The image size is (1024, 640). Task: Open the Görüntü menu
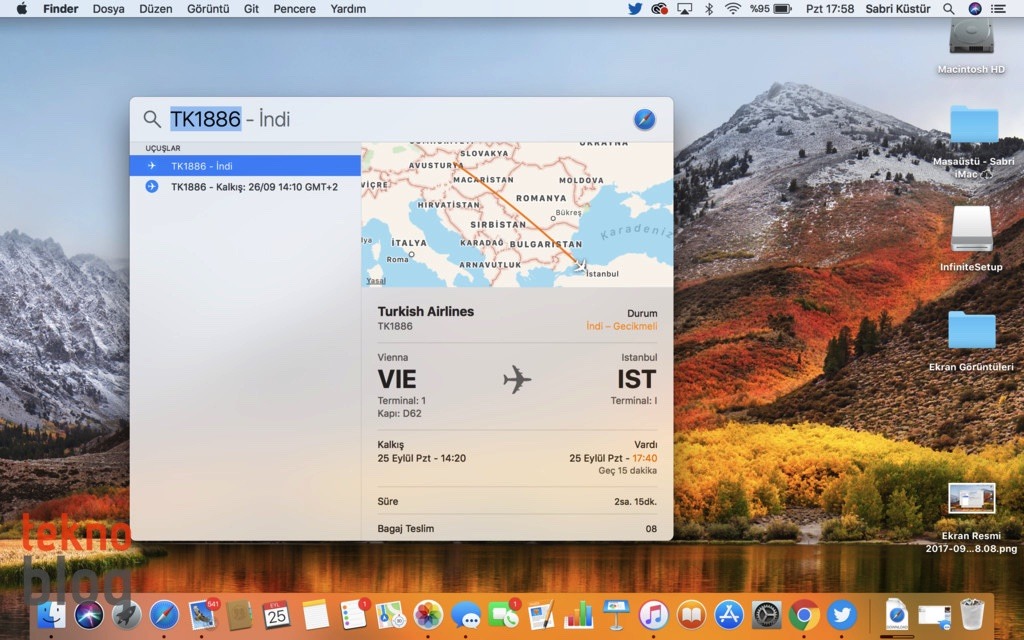point(208,8)
